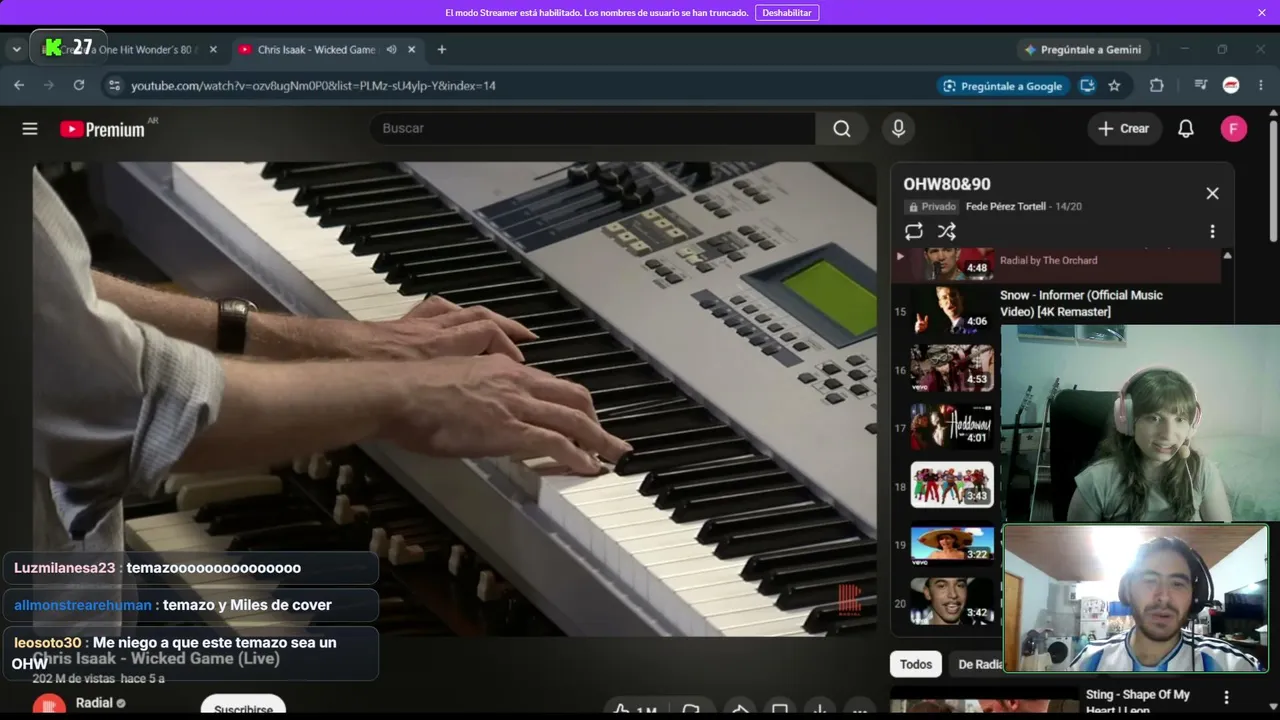Open the YouTube guide hamburger menu
The height and width of the screenshot is (720, 1280).
[30, 128]
